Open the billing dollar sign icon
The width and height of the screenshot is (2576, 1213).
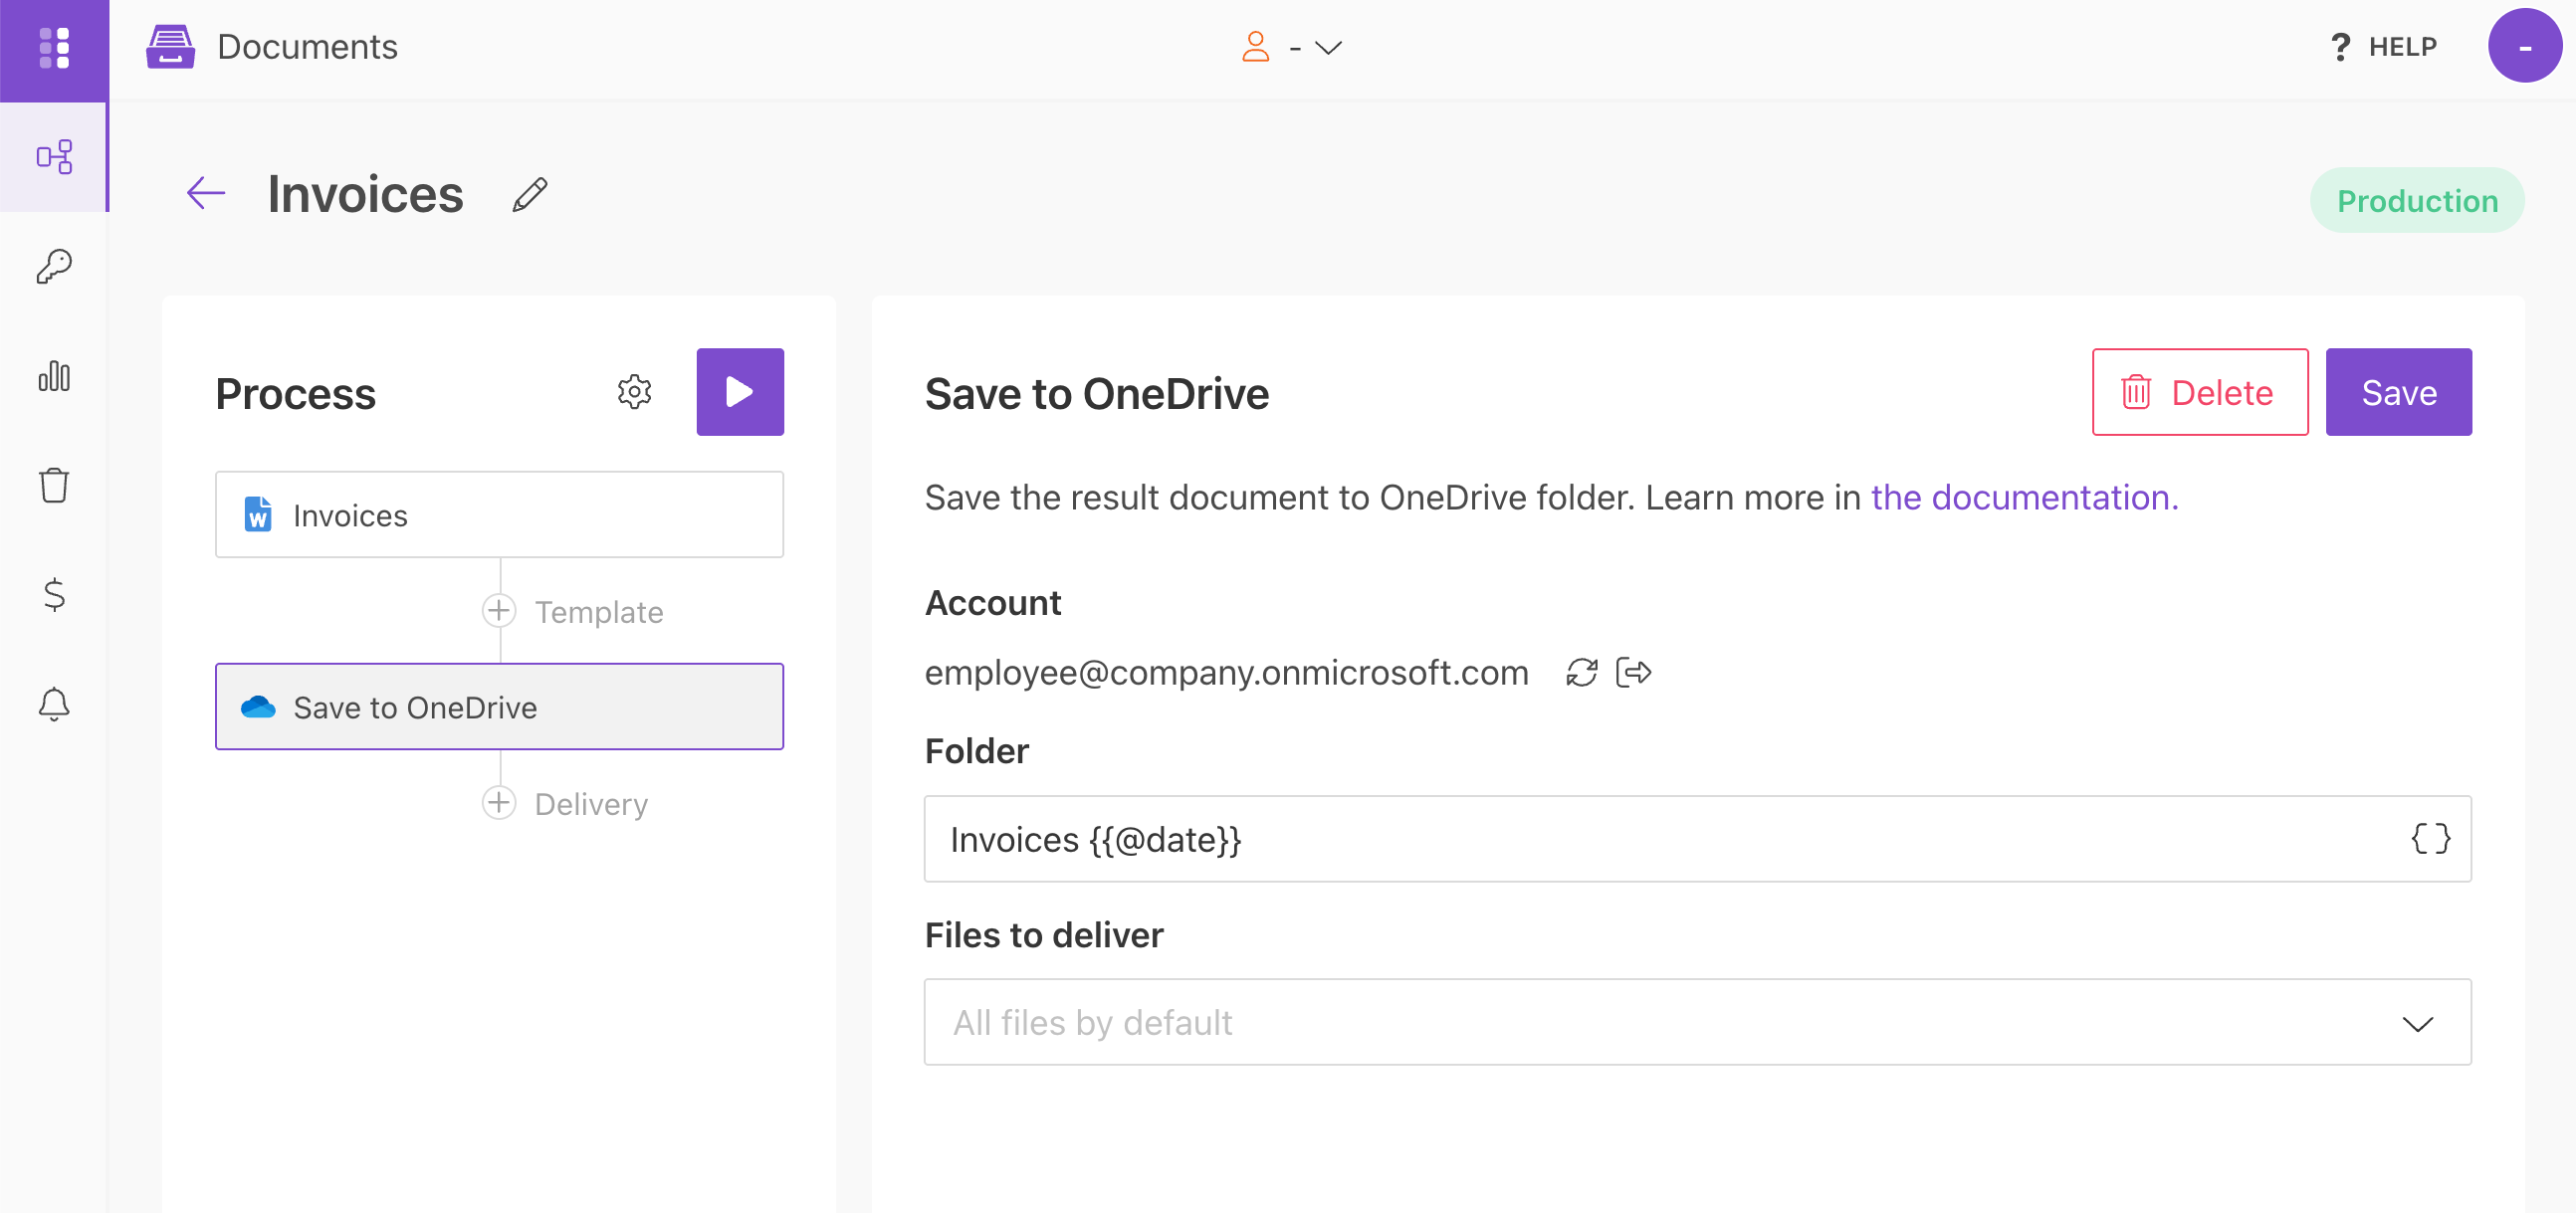54,595
